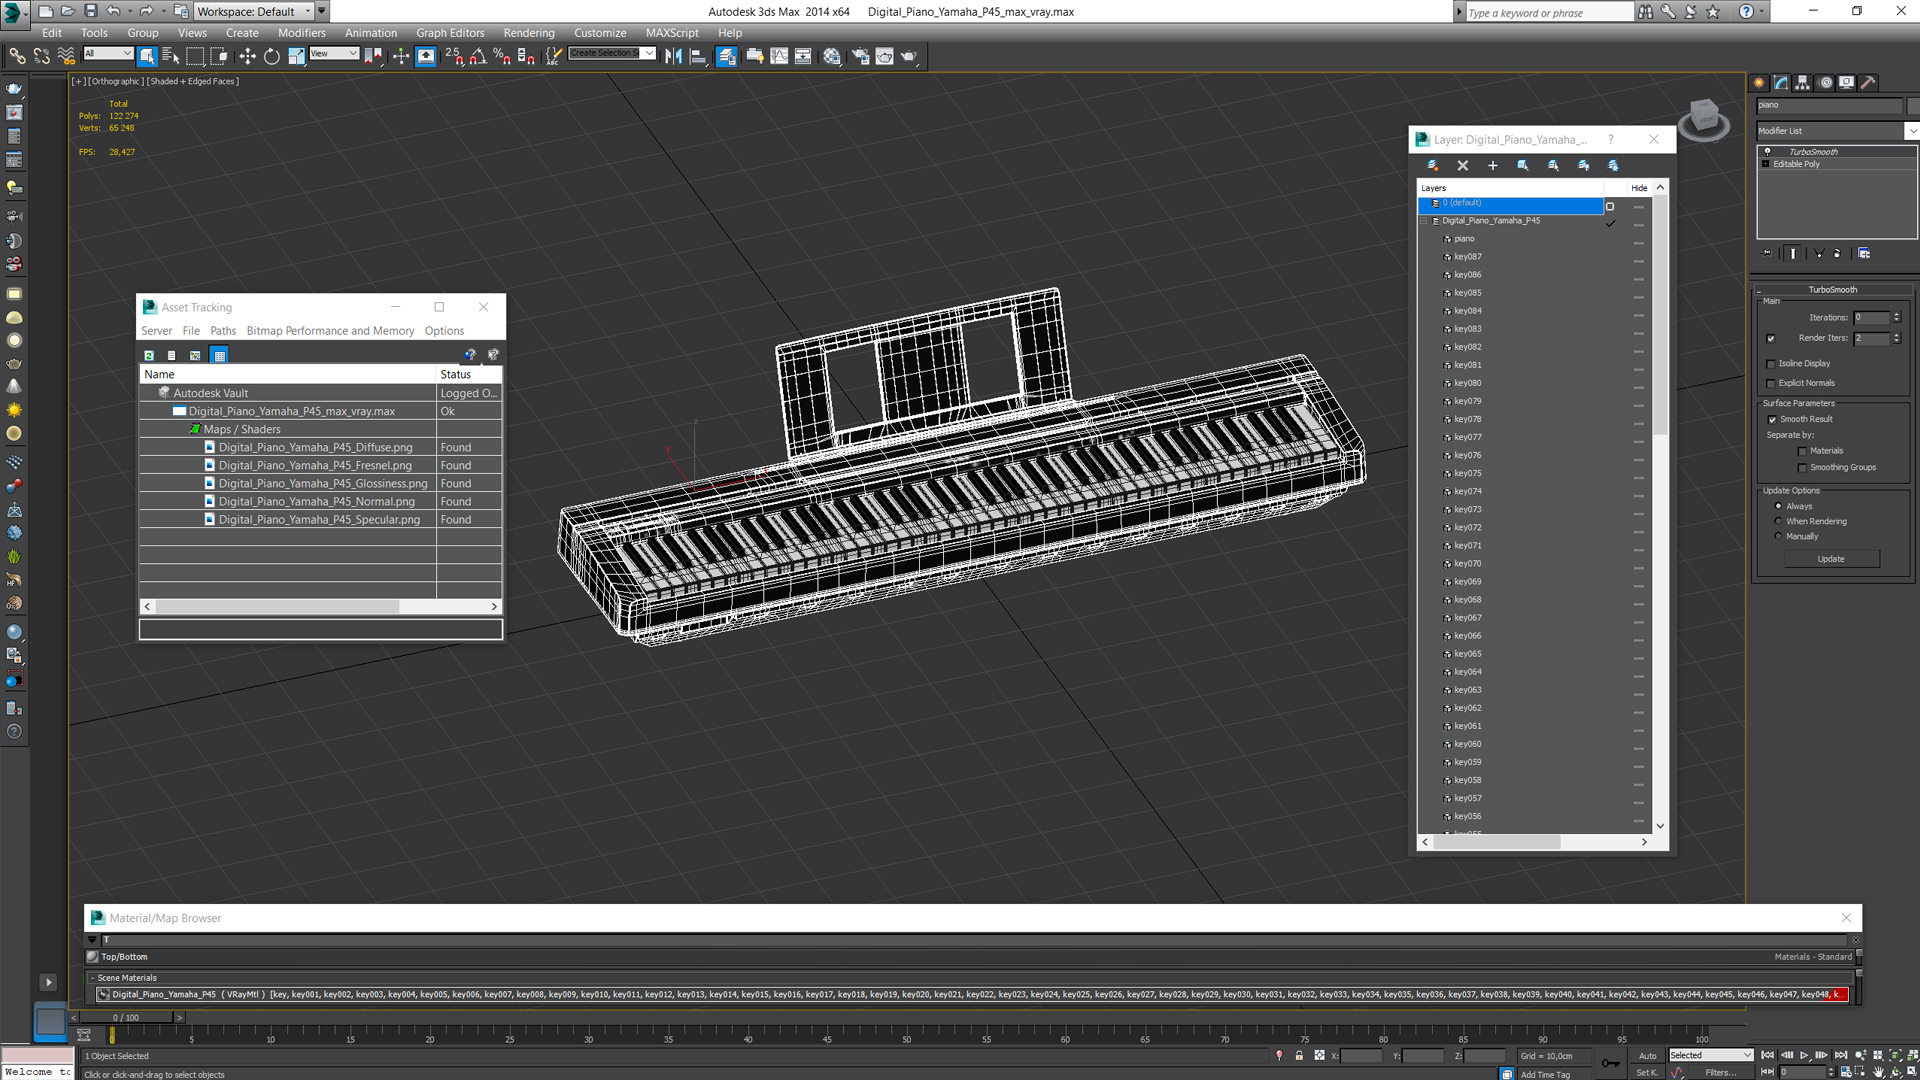The image size is (1920, 1080).
Task: Open the Utilities hammer panel tab
Action: 1868,83
